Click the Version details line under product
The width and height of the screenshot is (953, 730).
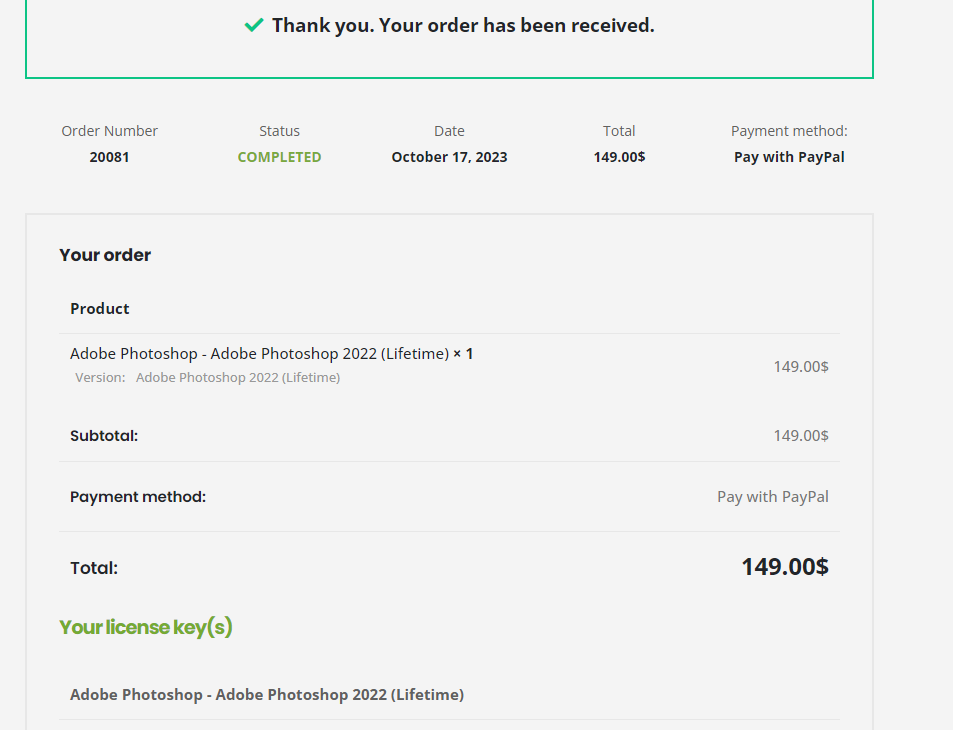[x=207, y=378]
